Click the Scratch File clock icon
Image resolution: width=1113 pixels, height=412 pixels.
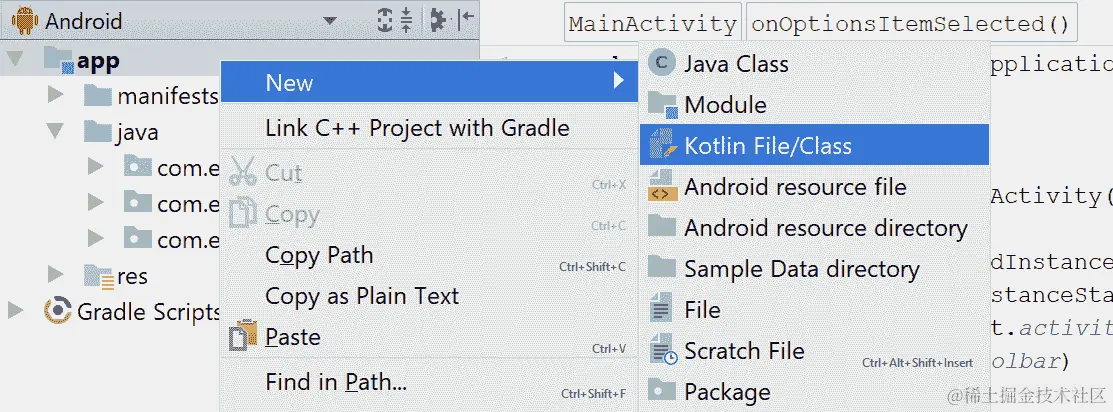coord(663,350)
